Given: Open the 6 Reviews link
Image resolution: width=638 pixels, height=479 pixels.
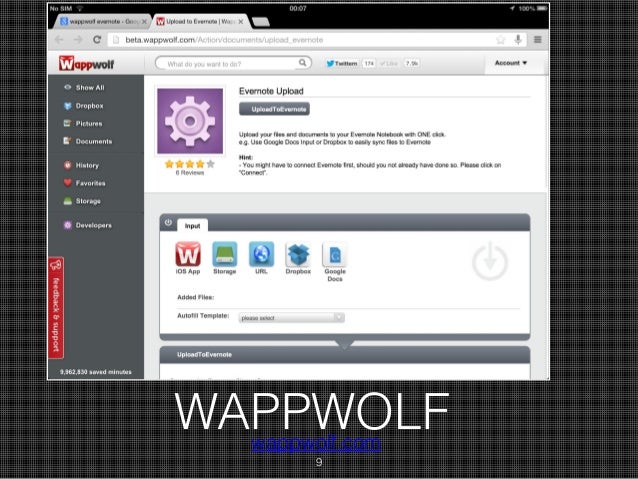Looking at the screenshot, I should 190,173.
